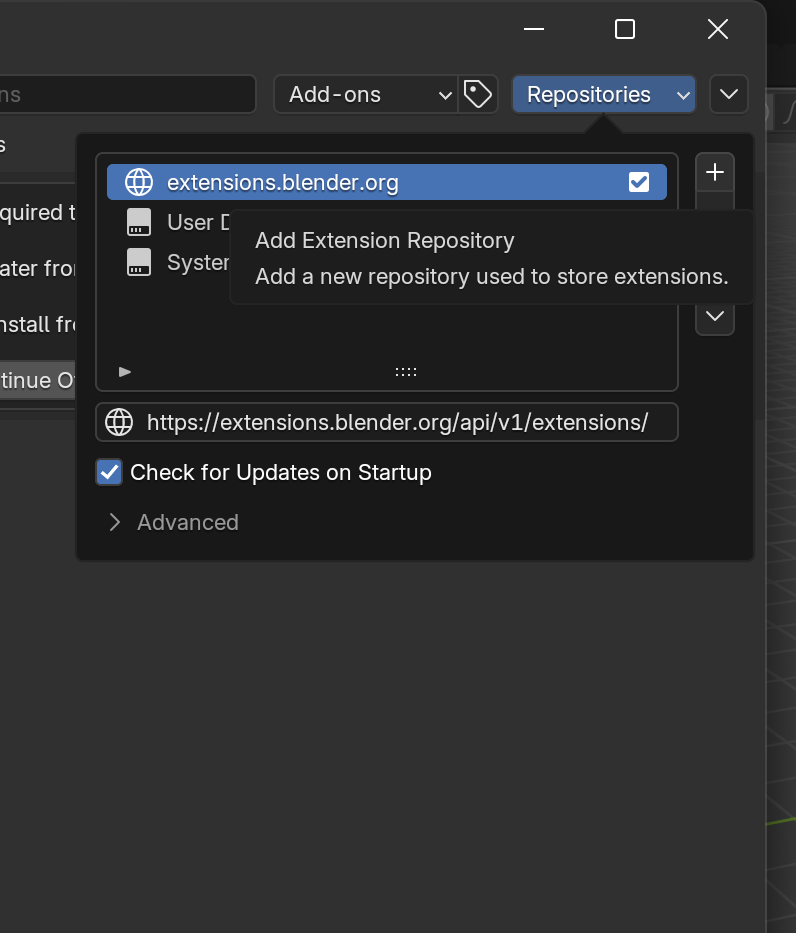Screen dimensions: 796x933
Task: Click the globe icon in the URL field
Action: [119, 422]
